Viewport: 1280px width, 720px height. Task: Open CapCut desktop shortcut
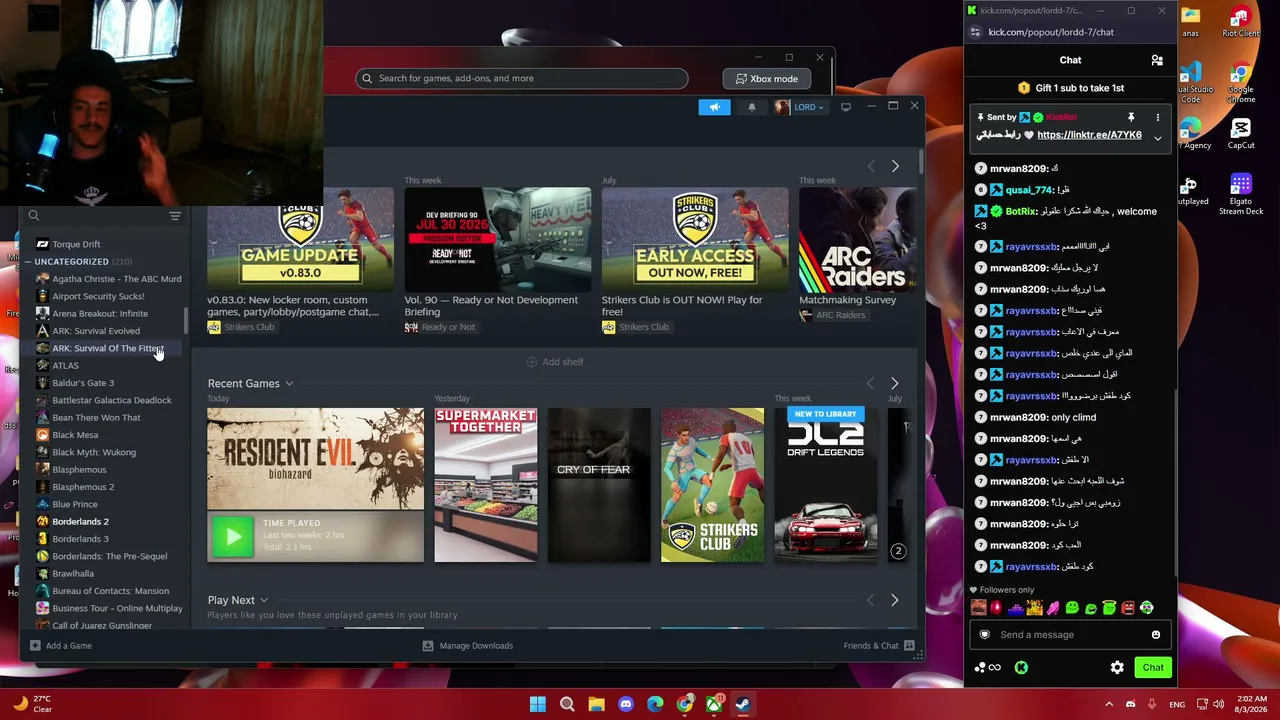1241,134
